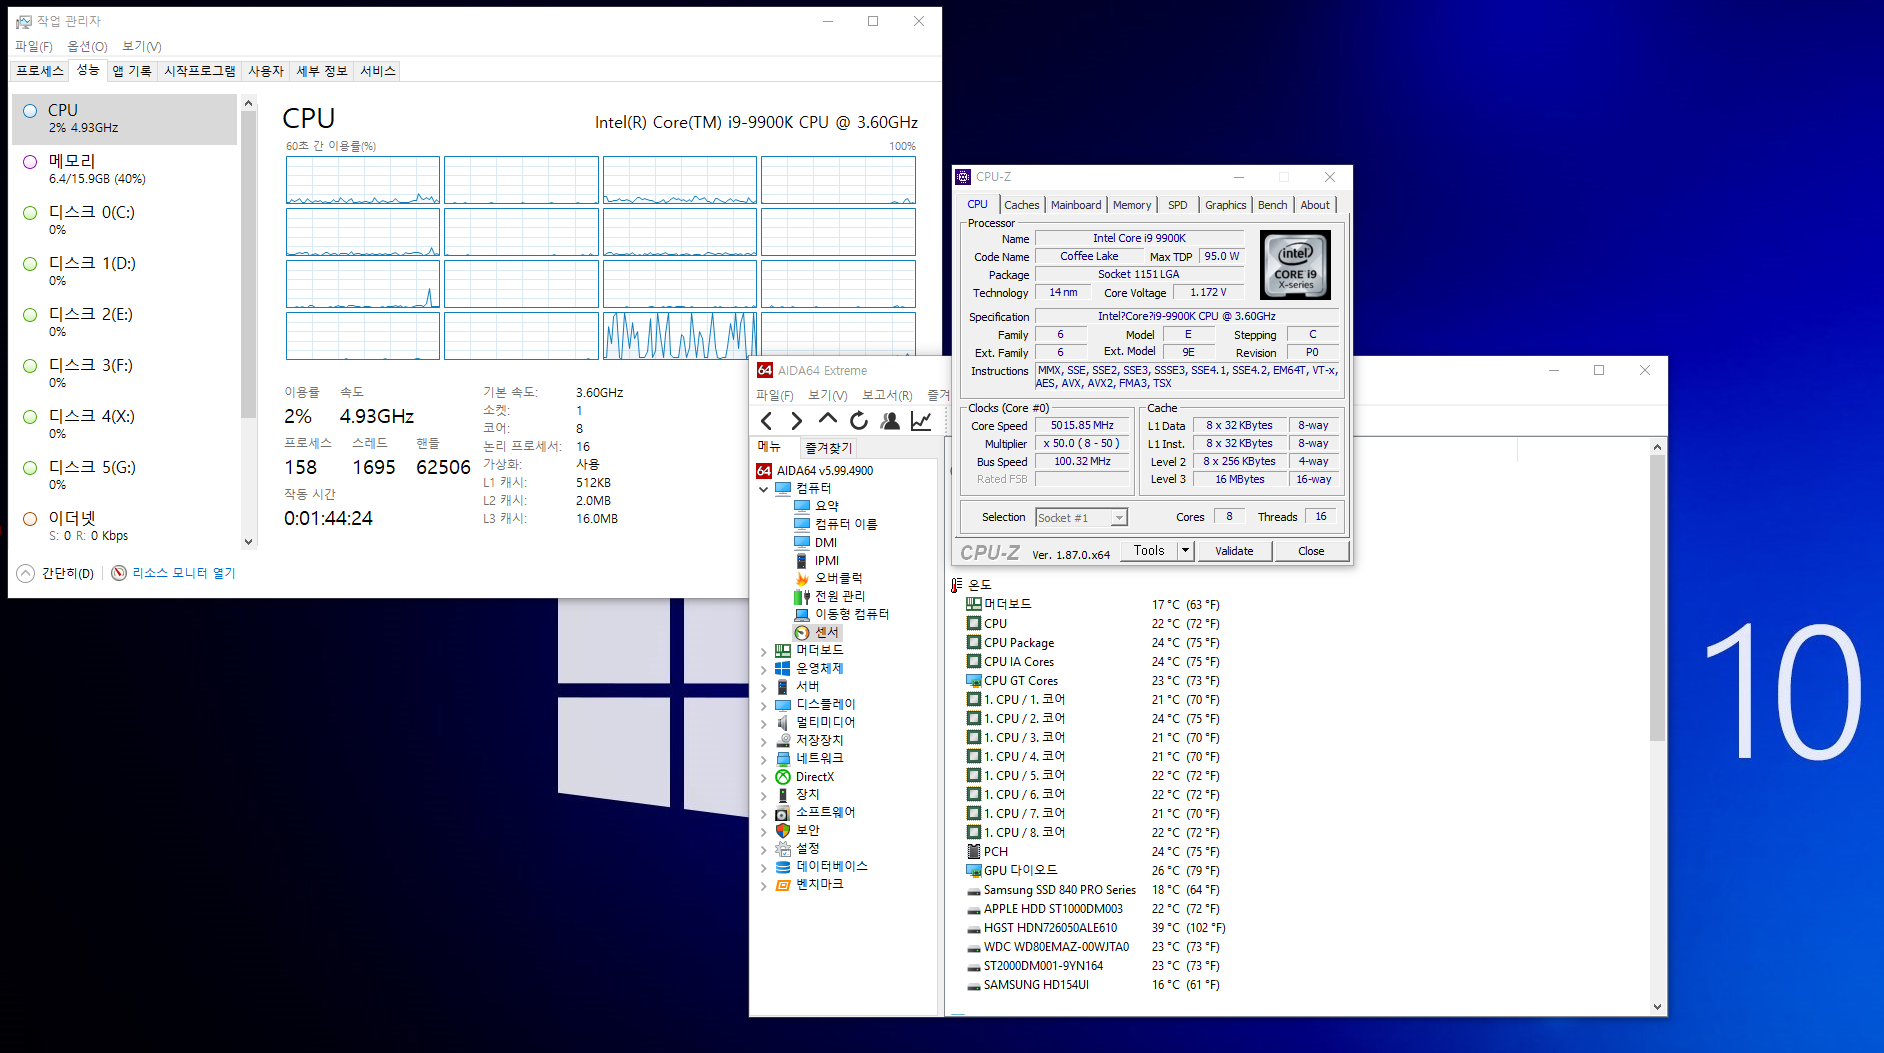Click CPU-Z Tools button
Viewport: 1884px width, 1053px height.
point(1149,550)
